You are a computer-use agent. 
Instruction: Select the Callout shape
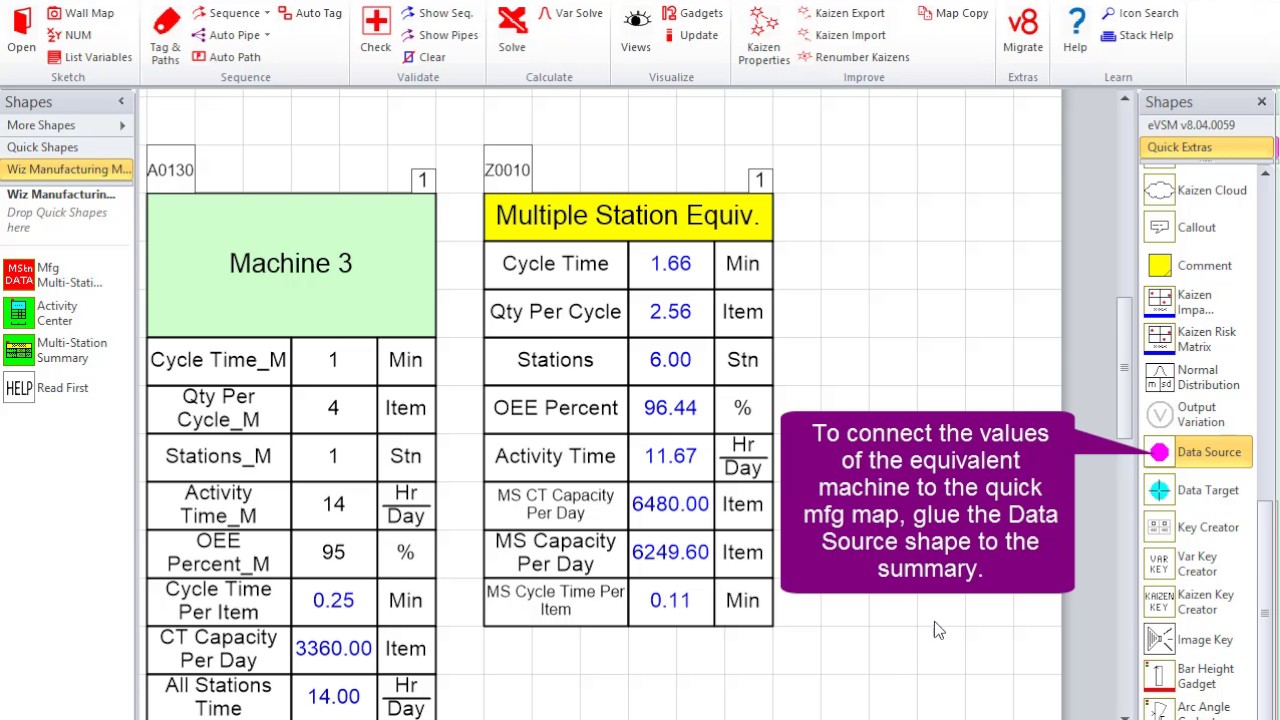(1181, 228)
